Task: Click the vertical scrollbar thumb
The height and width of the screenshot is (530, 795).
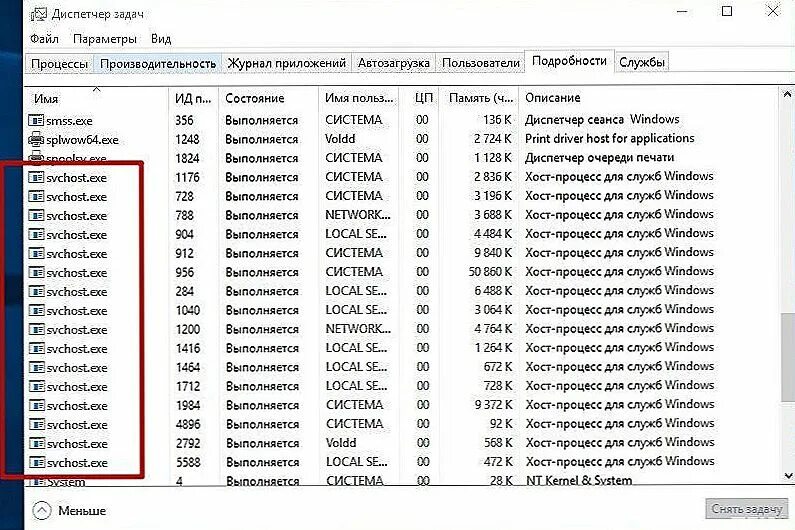Action: click(x=787, y=357)
